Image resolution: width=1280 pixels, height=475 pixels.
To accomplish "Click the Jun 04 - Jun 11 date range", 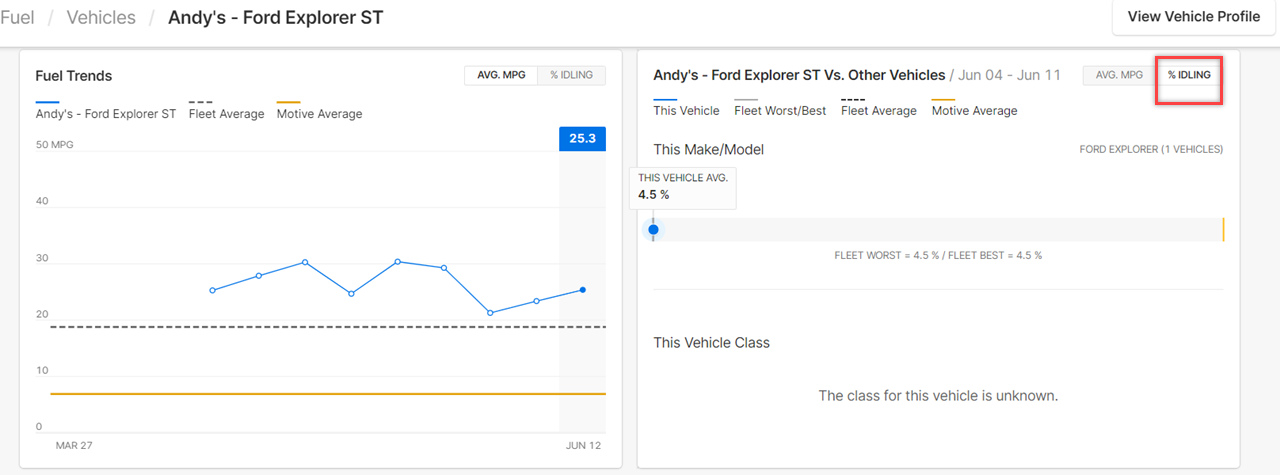I will coord(1011,75).
